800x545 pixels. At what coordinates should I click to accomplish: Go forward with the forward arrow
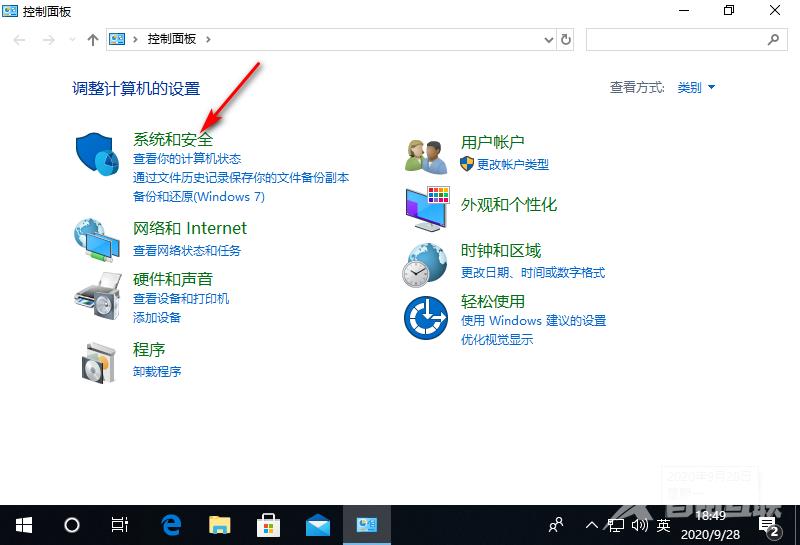click(48, 40)
